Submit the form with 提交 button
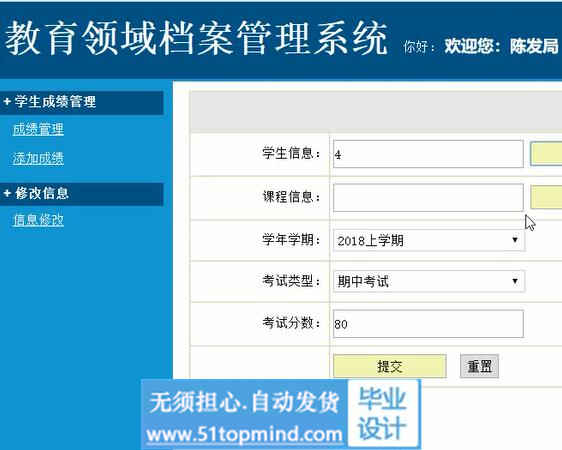 coord(390,366)
